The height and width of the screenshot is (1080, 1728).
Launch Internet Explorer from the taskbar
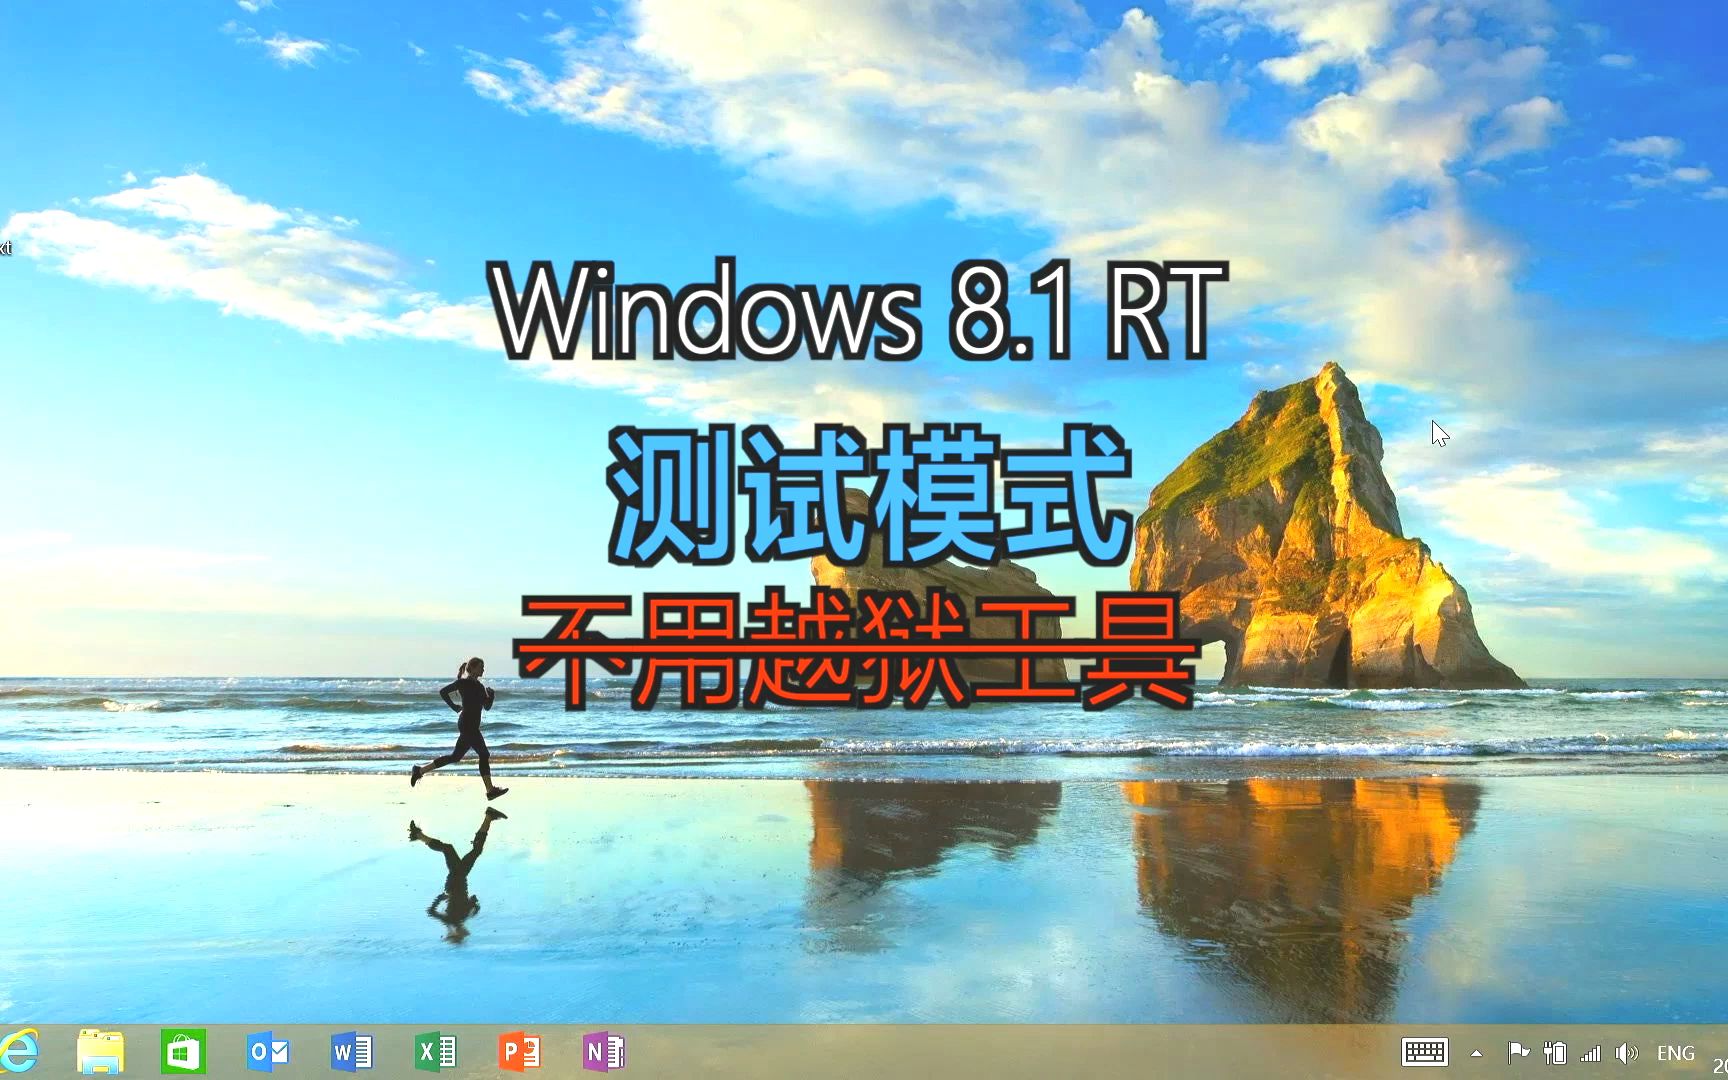coord(18,1053)
